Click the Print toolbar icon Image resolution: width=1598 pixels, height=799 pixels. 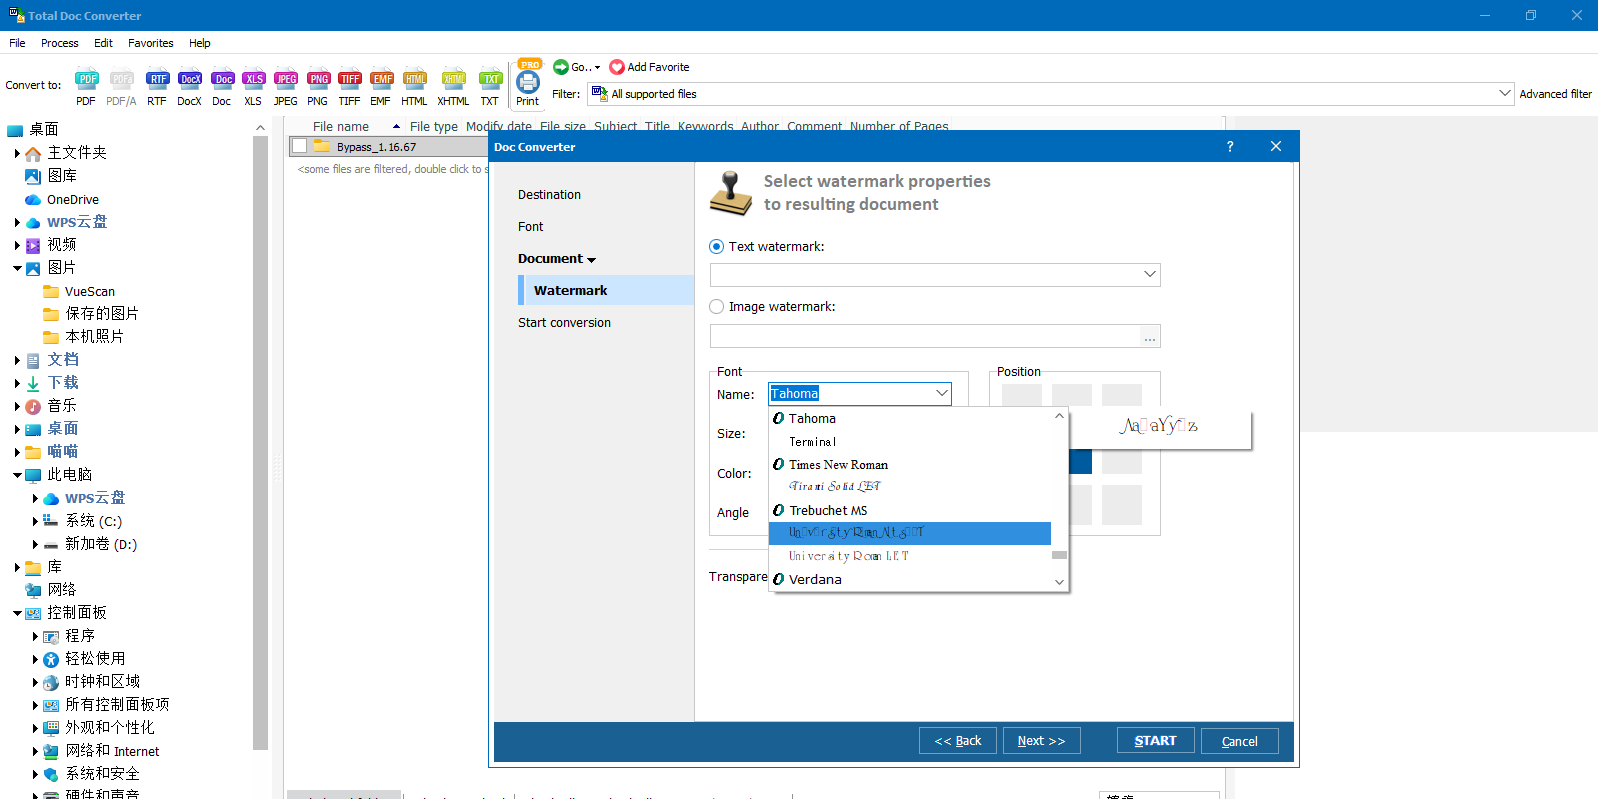pyautogui.click(x=528, y=83)
